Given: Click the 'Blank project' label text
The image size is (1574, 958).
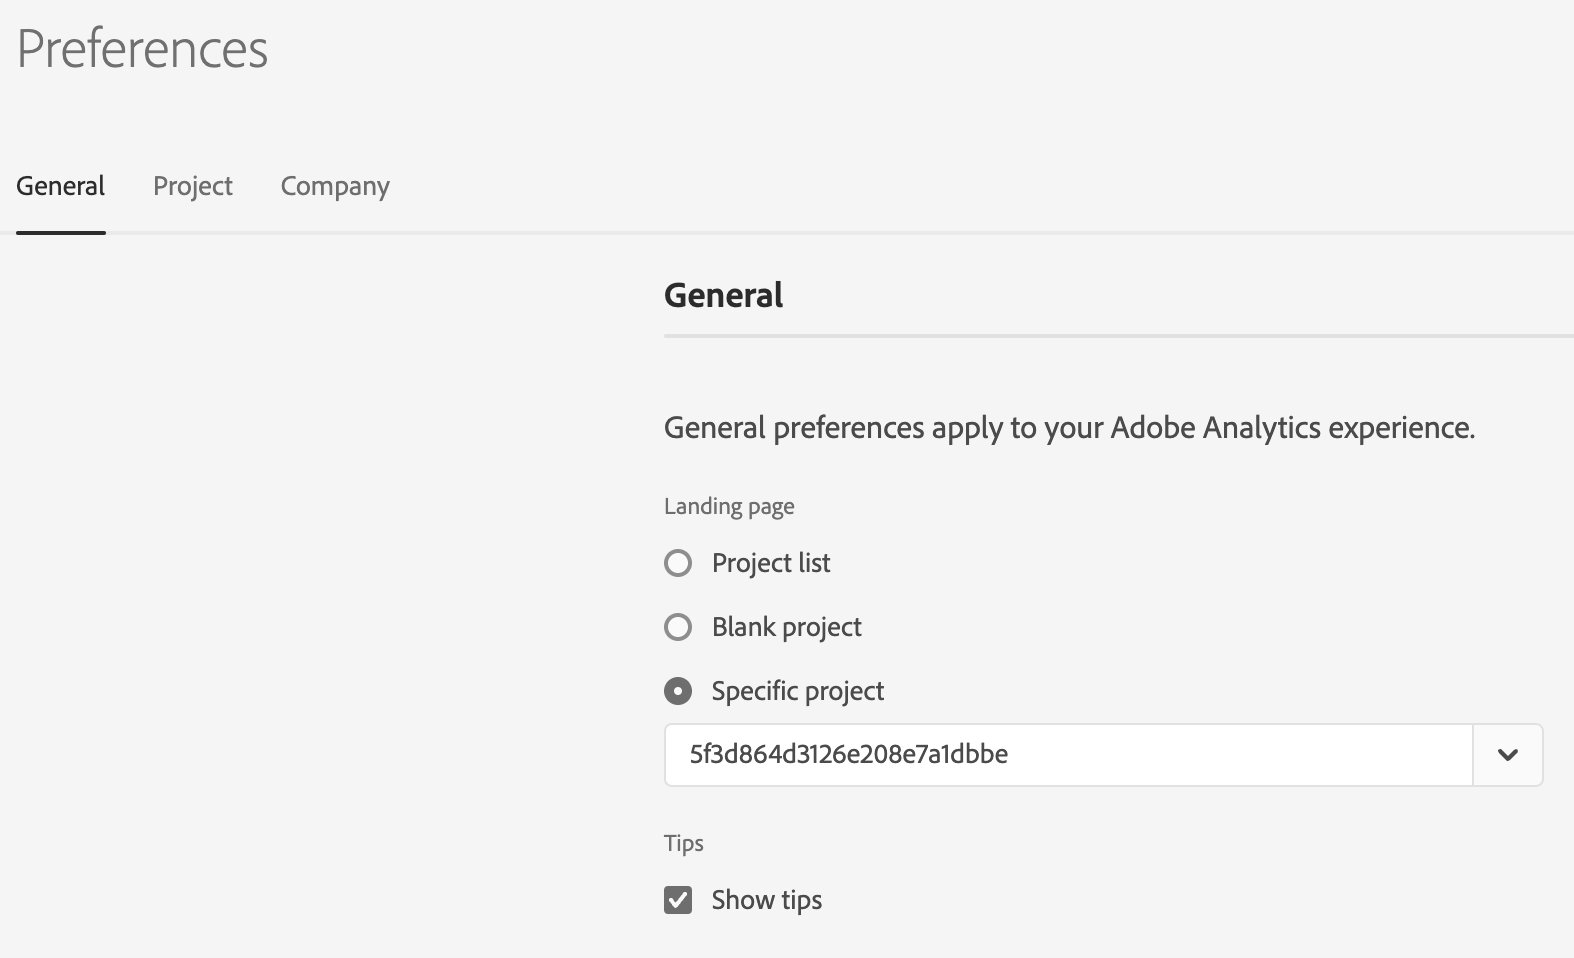Looking at the screenshot, I should click(787, 627).
